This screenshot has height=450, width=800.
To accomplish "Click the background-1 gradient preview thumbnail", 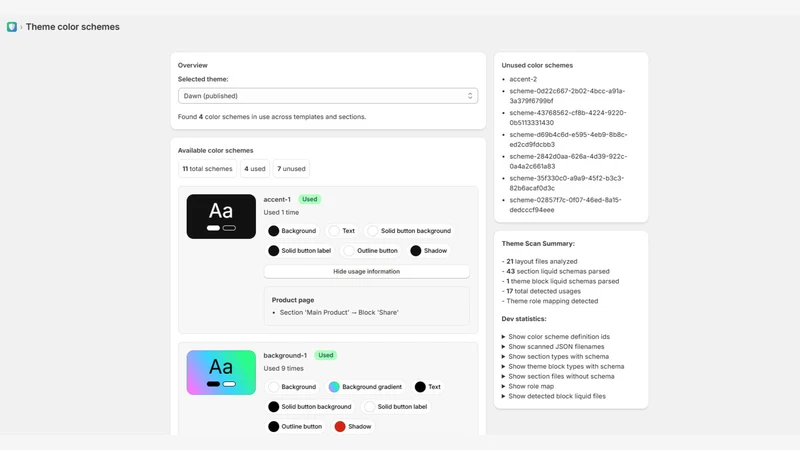I will click(x=221, y=372).
